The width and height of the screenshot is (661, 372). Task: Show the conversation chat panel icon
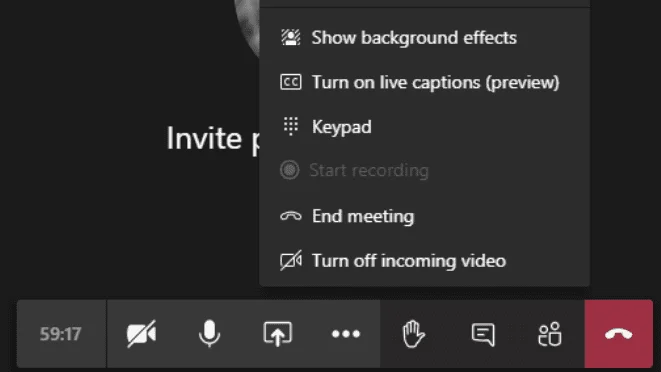pyautogui.click(x=483, y=334)
